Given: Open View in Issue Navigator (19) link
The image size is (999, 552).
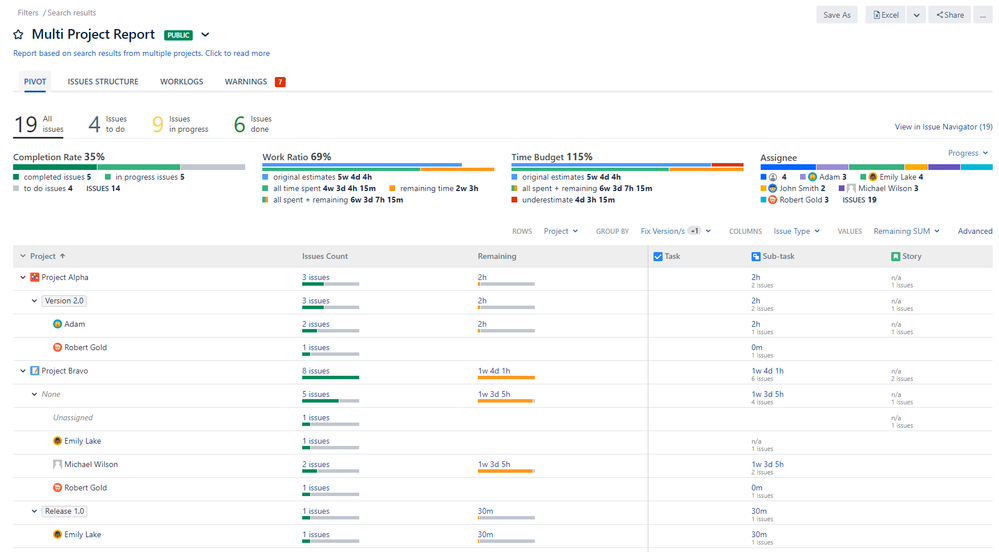Looking at the screenshot, I should tap(943, 127).
